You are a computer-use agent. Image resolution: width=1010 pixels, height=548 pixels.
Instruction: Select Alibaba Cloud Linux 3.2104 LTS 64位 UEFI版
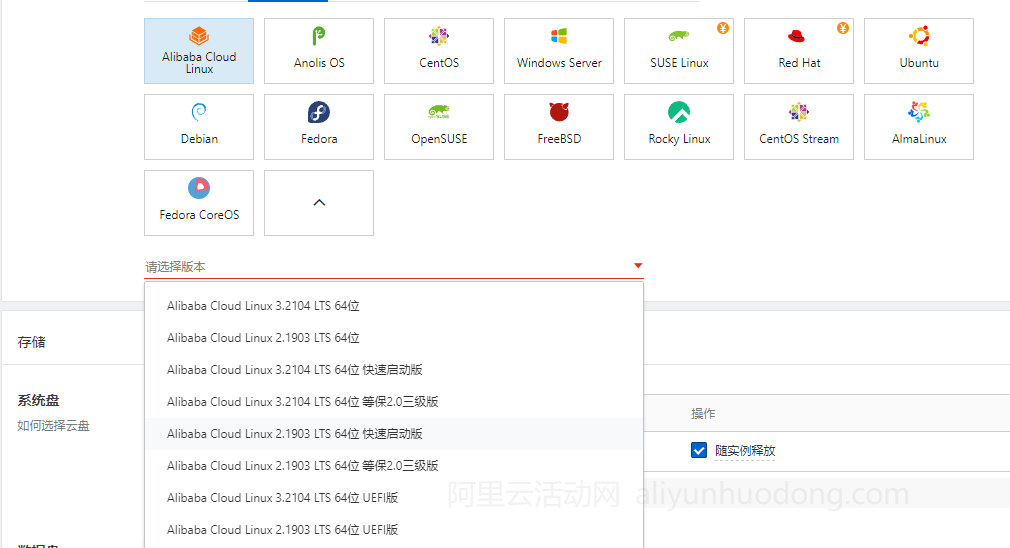click(394, 498)
